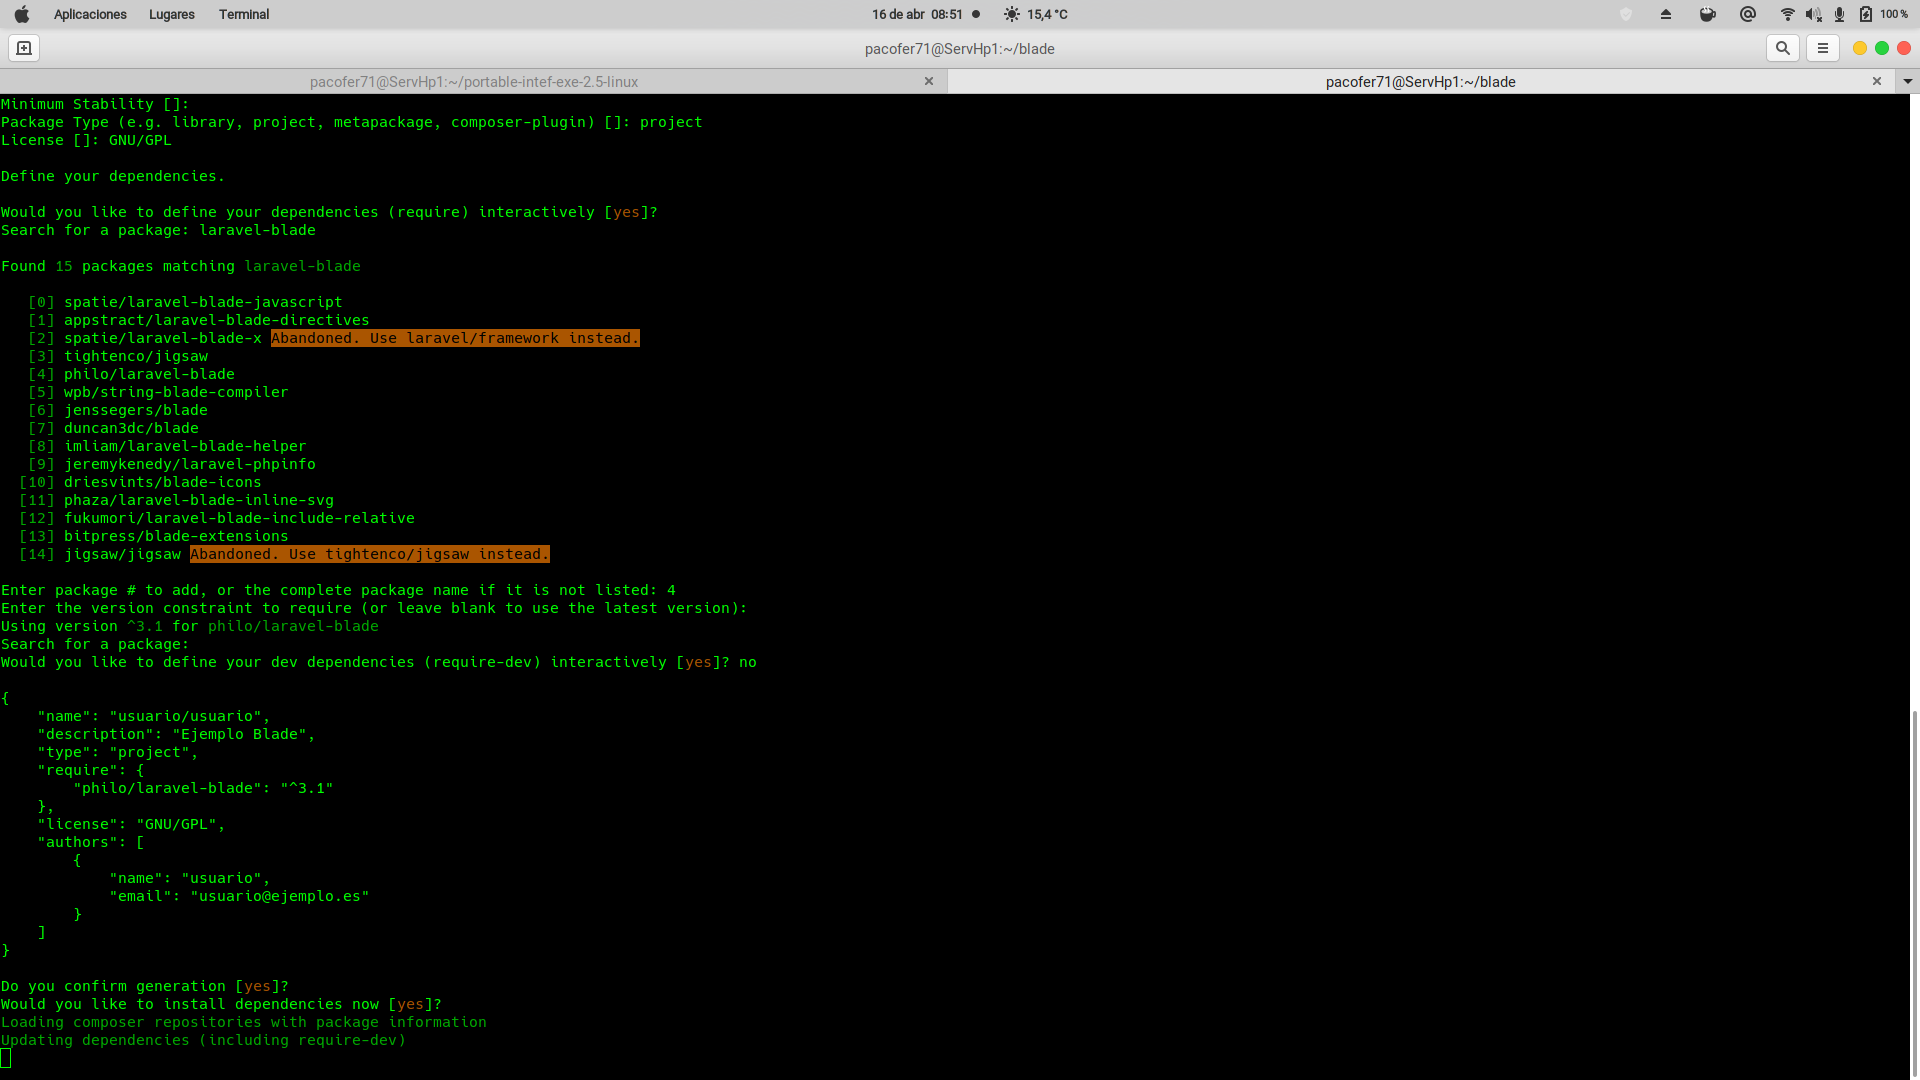Switch to portable-intef-exe-2.5-linux tab
The height and width of the screenshot is (1080, 1920).
474,82
